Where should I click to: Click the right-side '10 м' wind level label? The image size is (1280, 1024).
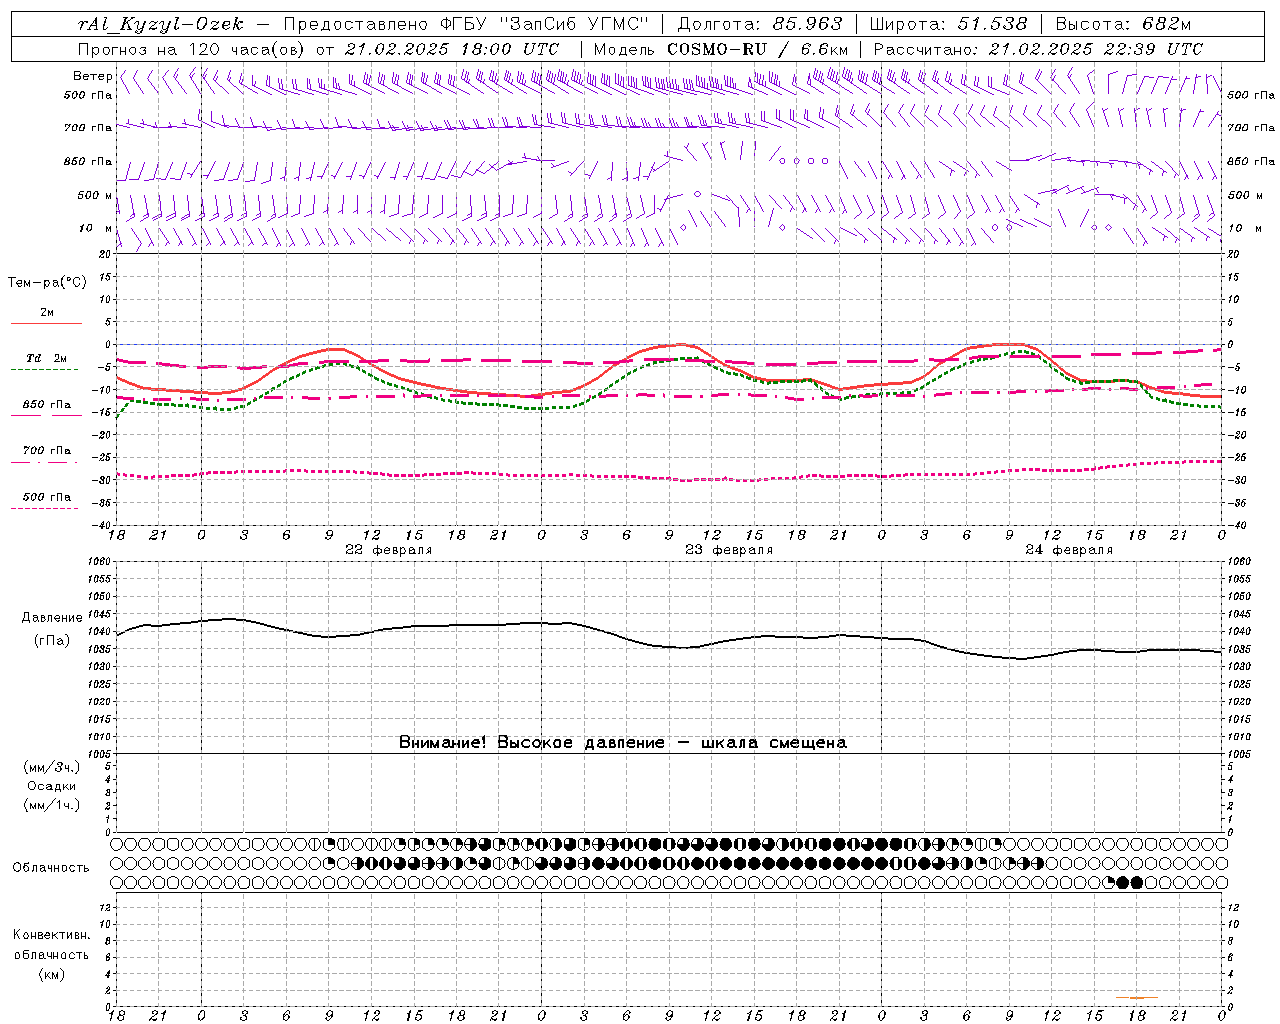point(1244,228)
